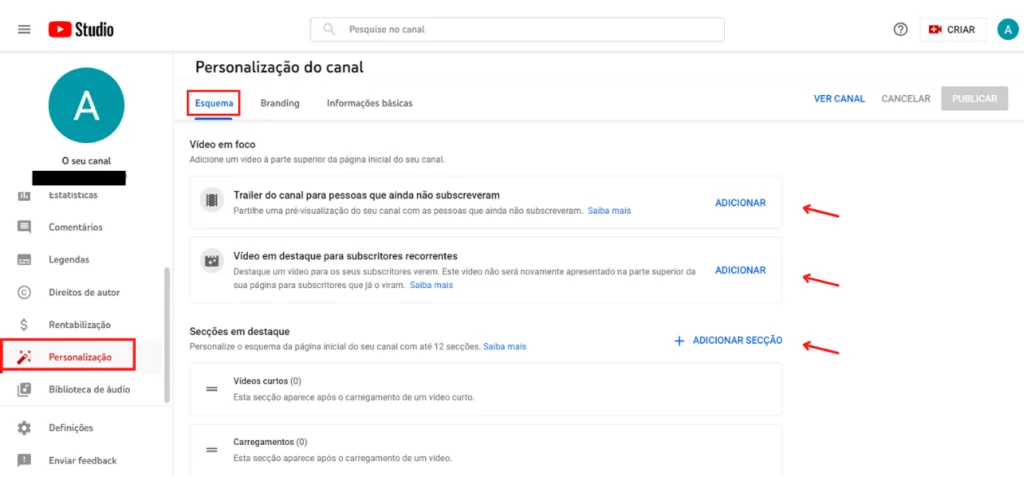Image resolution: width=1024 pixels, height=488 pixels.
Task: Open Rentabilização in the sidebar
Action: click(79, 325)
